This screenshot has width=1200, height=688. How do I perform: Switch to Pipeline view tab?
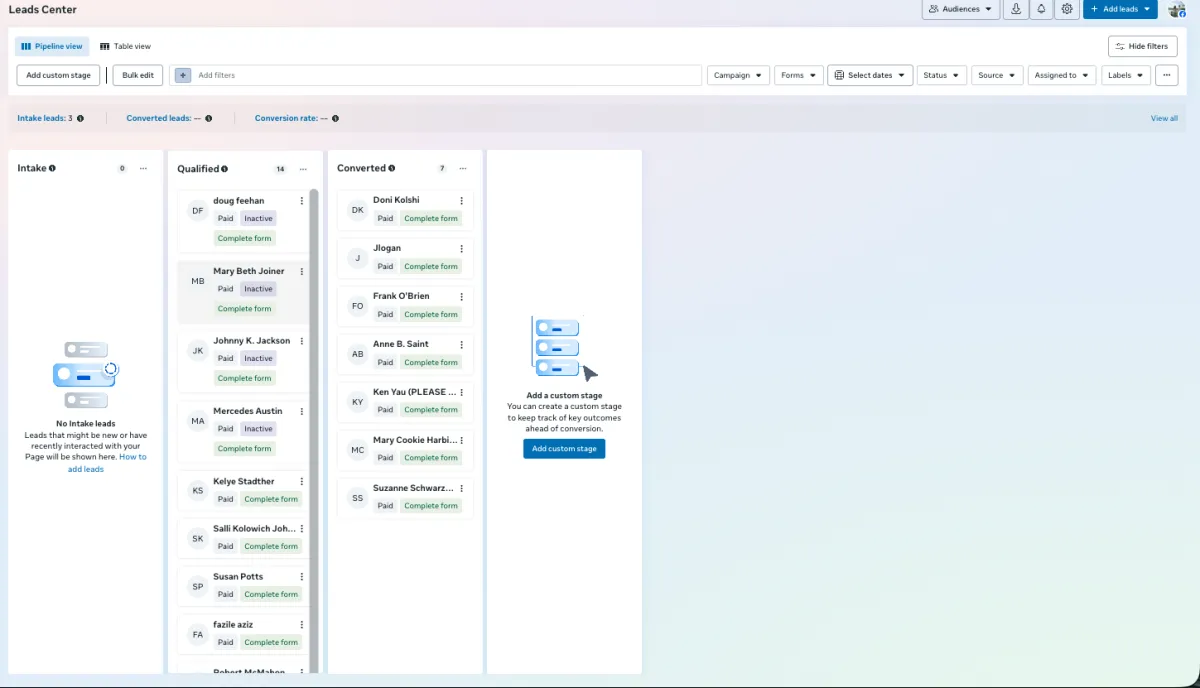point(52,46)
